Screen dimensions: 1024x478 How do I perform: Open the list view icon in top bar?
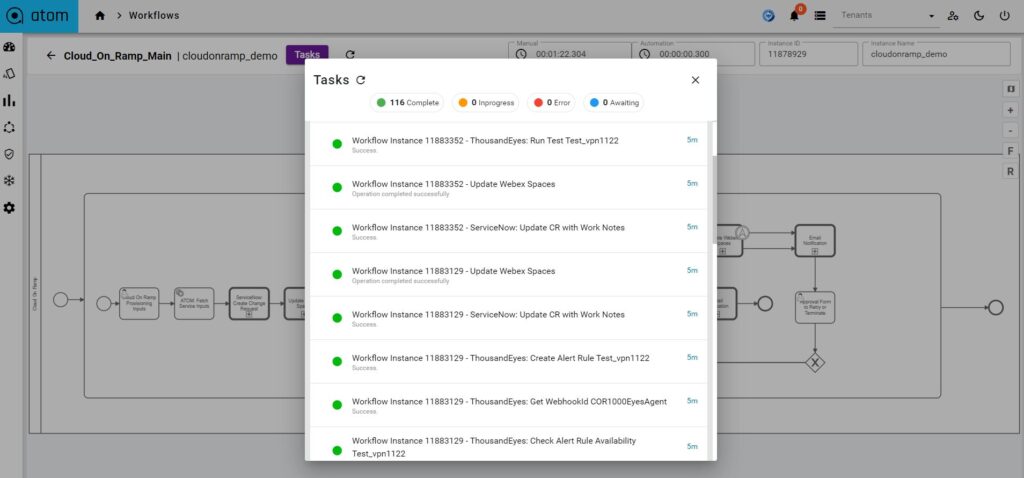(820, 16)
